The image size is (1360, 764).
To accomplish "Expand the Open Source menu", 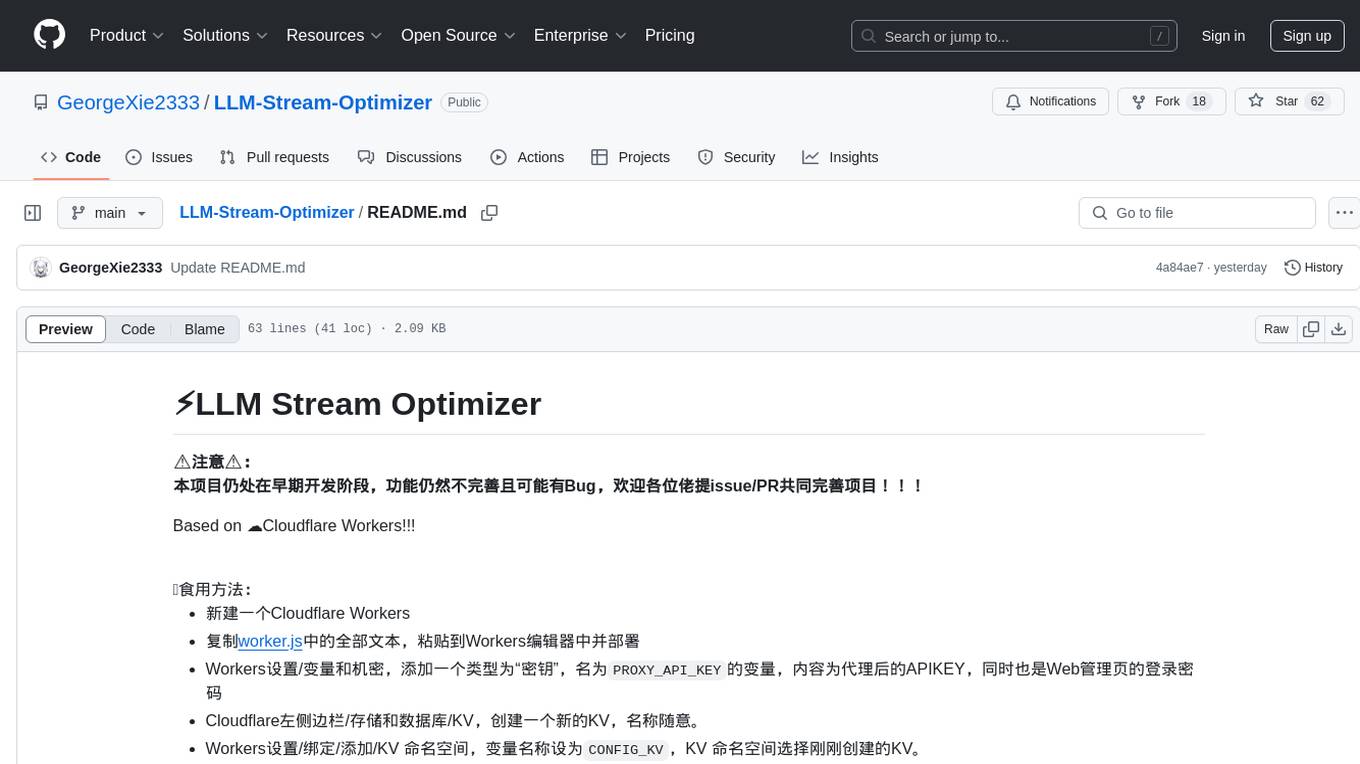I will [x=458, y=35].
